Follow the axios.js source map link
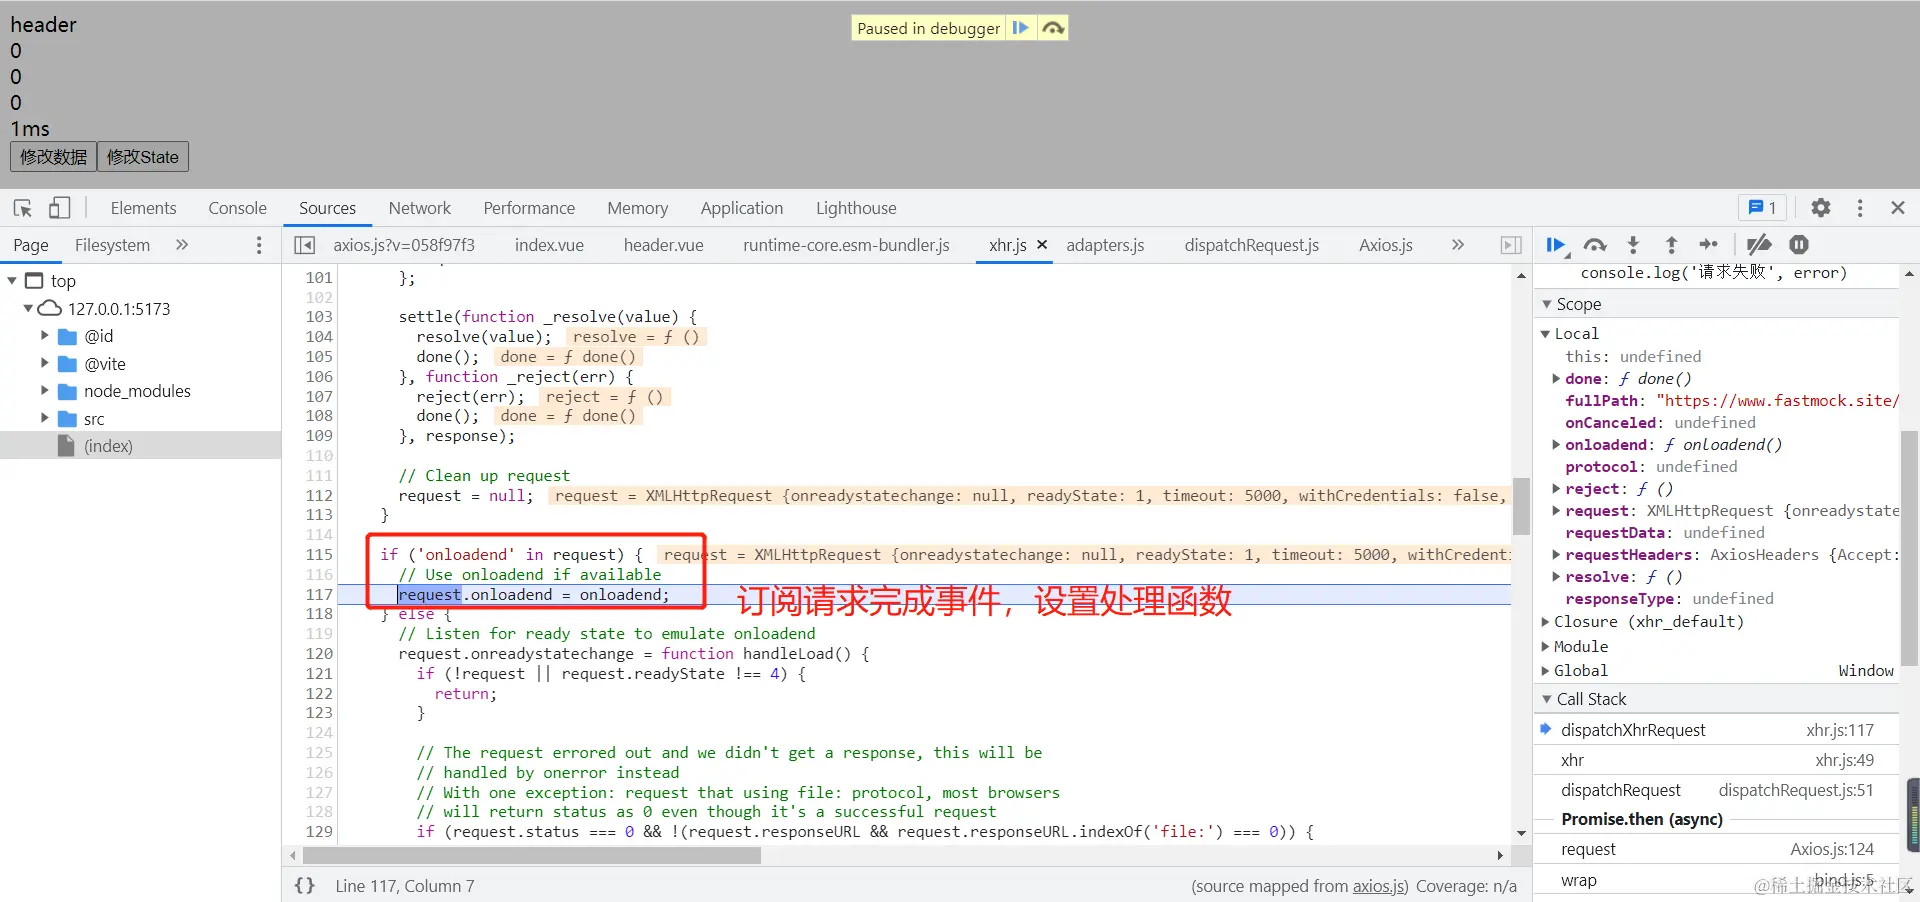 coord(1380,886)
